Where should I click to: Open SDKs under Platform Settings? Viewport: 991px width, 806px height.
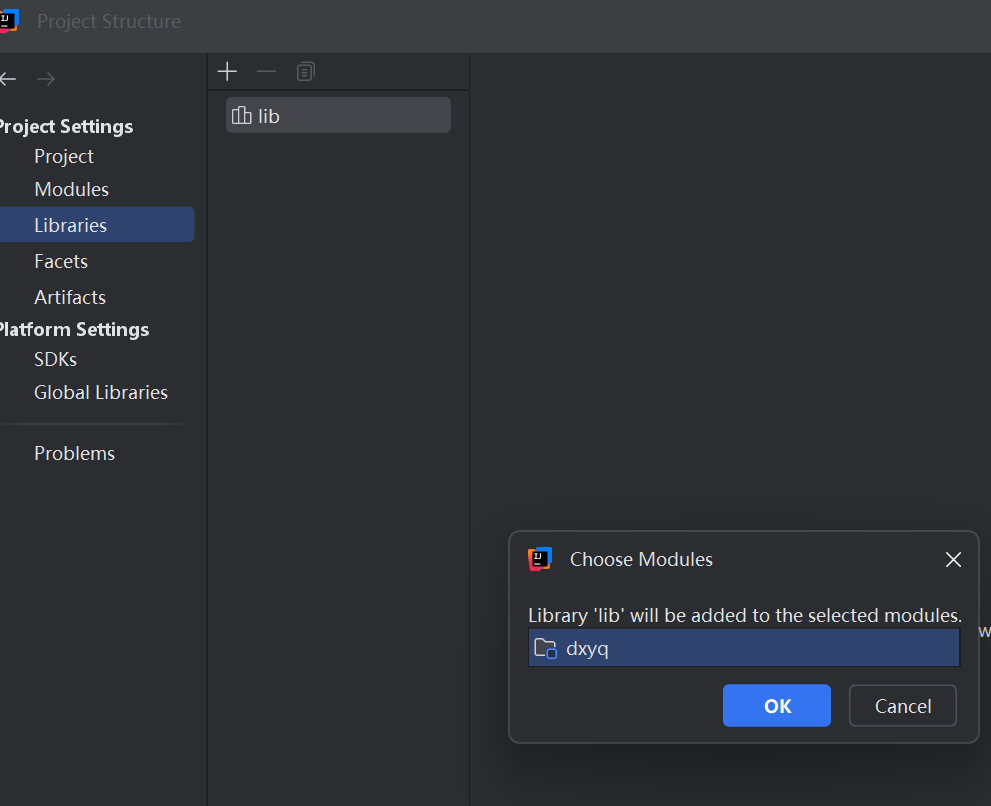[55, 359]
